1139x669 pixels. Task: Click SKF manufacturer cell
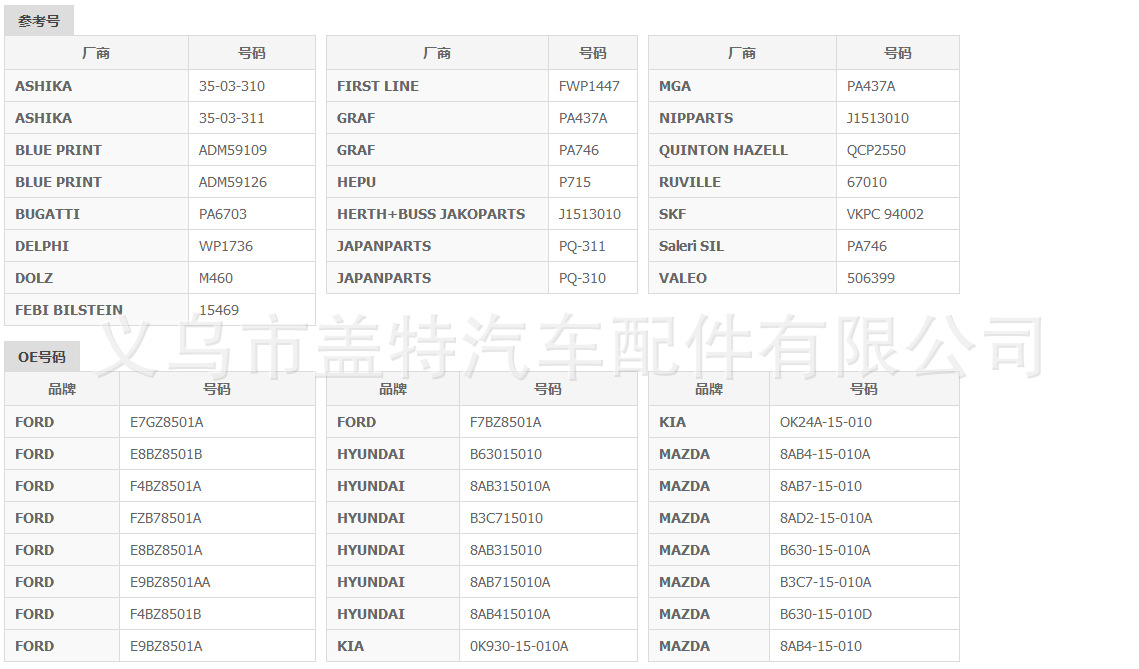pyautogui.click(x=742, y=214)
